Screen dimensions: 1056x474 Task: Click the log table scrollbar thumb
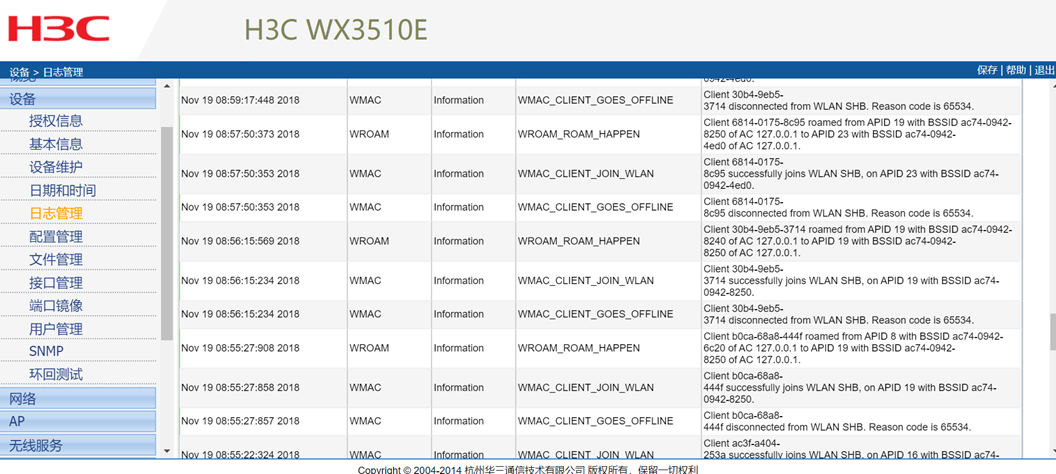coord(1053,332)
